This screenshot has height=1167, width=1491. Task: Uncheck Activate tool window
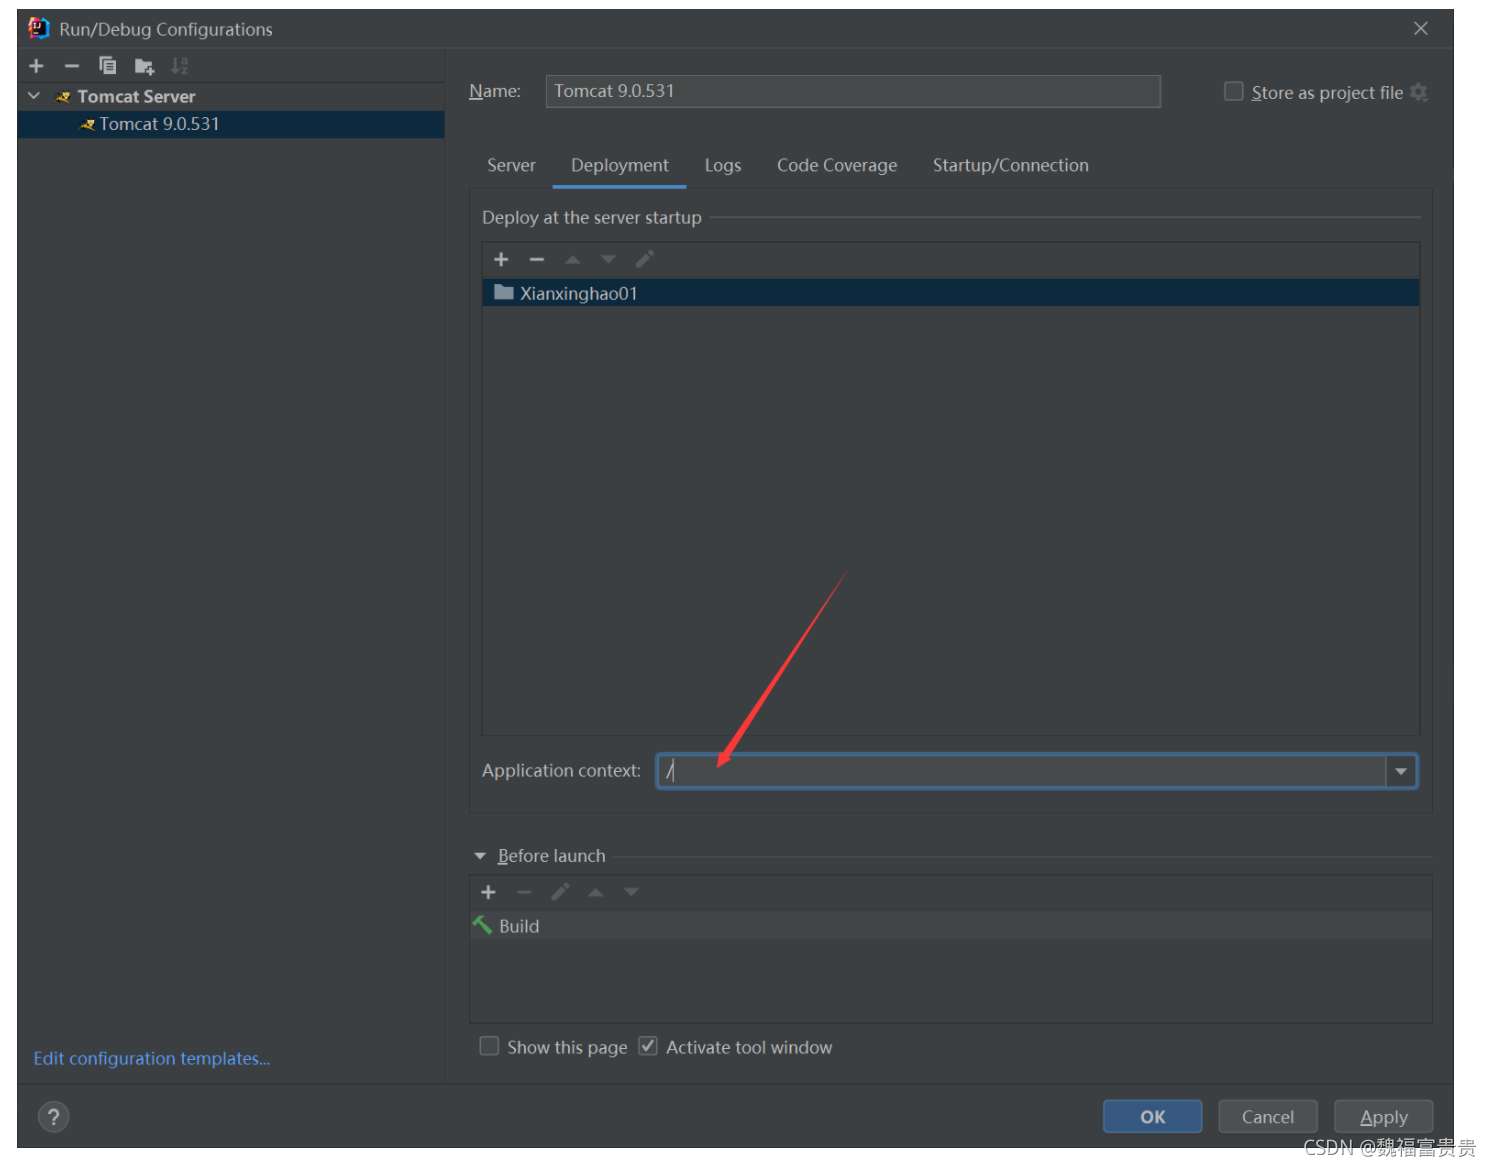pyautogui.click(x=648, y=1046)
